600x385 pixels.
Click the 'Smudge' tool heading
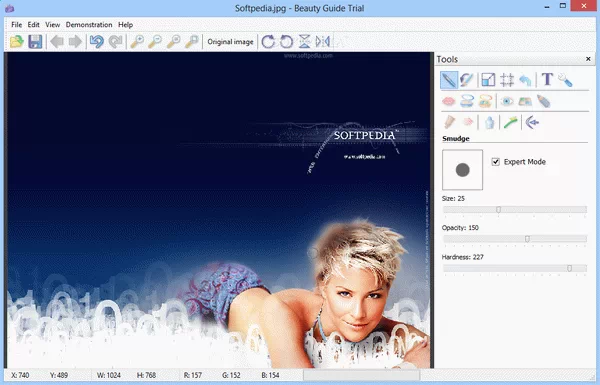coord(456,139)
